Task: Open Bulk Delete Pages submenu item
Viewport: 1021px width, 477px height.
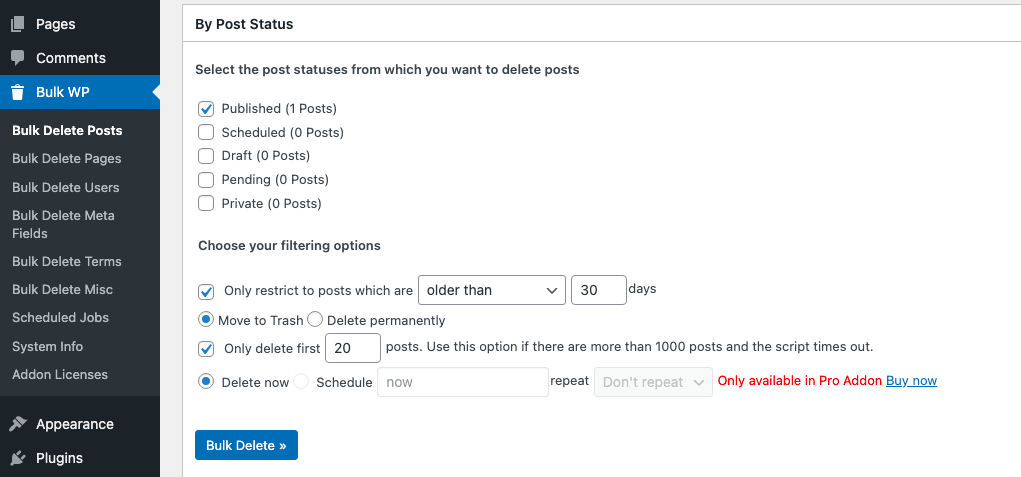Action: pyautogui.click(x=67, y=158)
